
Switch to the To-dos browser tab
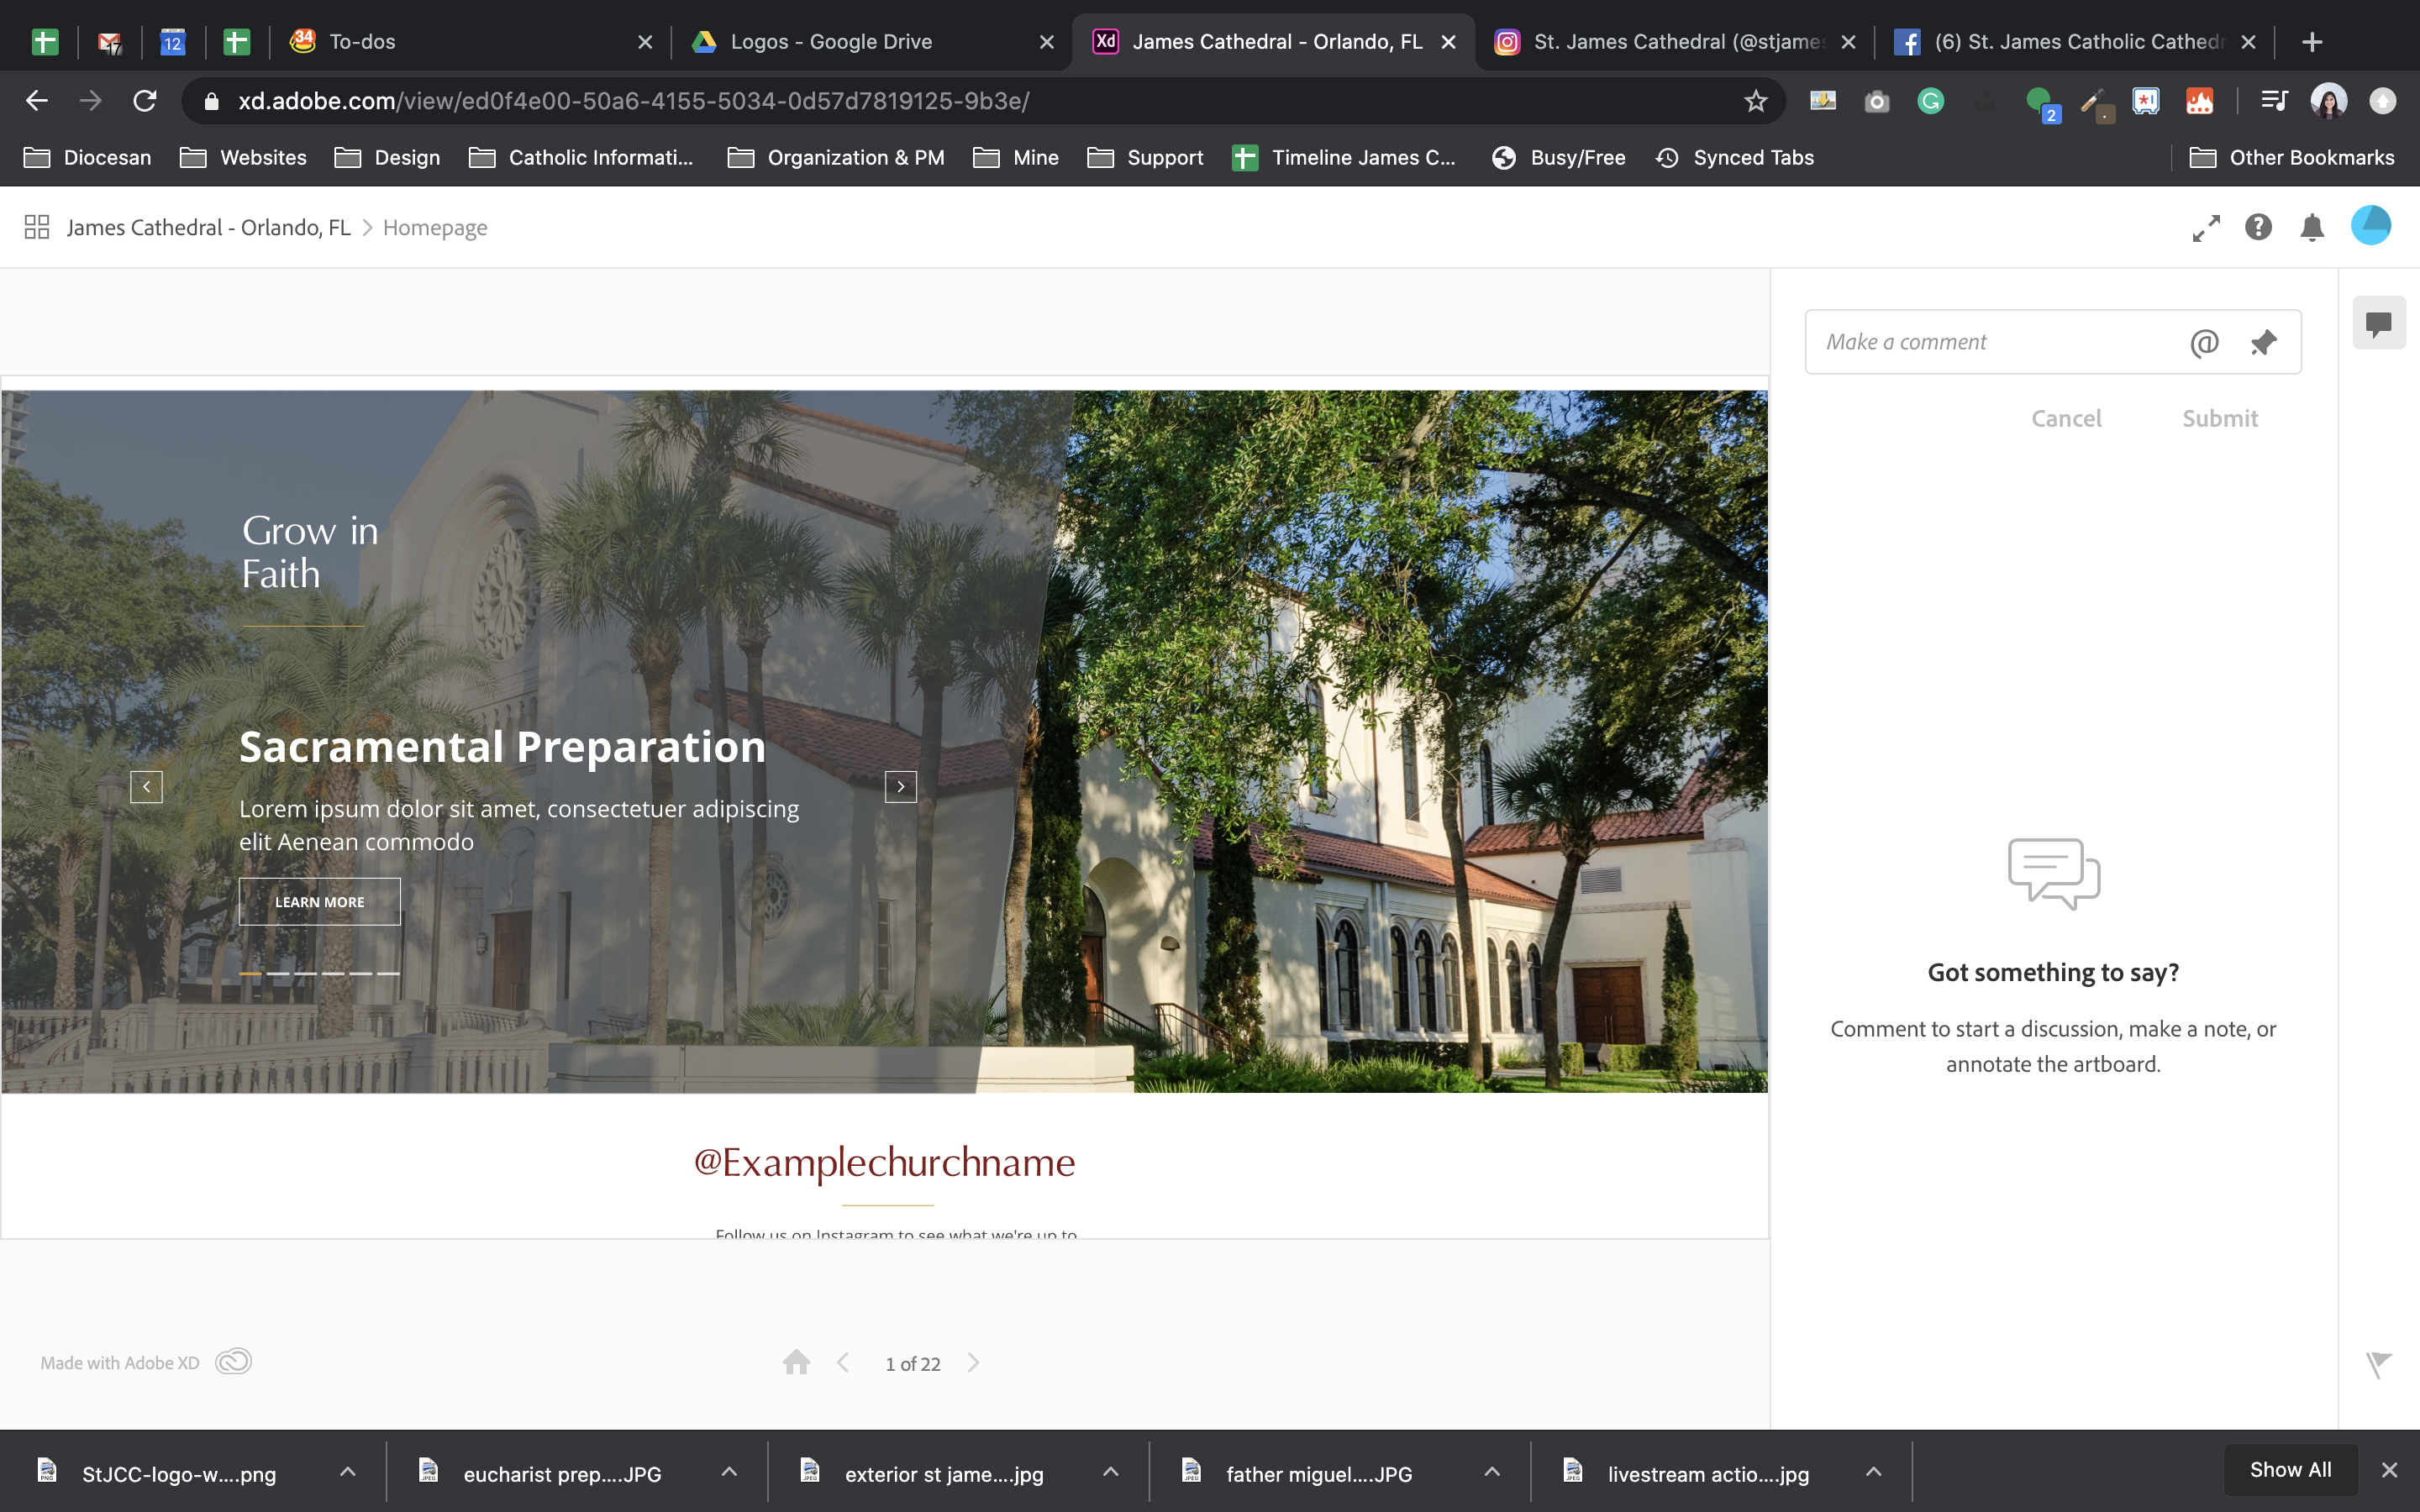click(362, 42)
